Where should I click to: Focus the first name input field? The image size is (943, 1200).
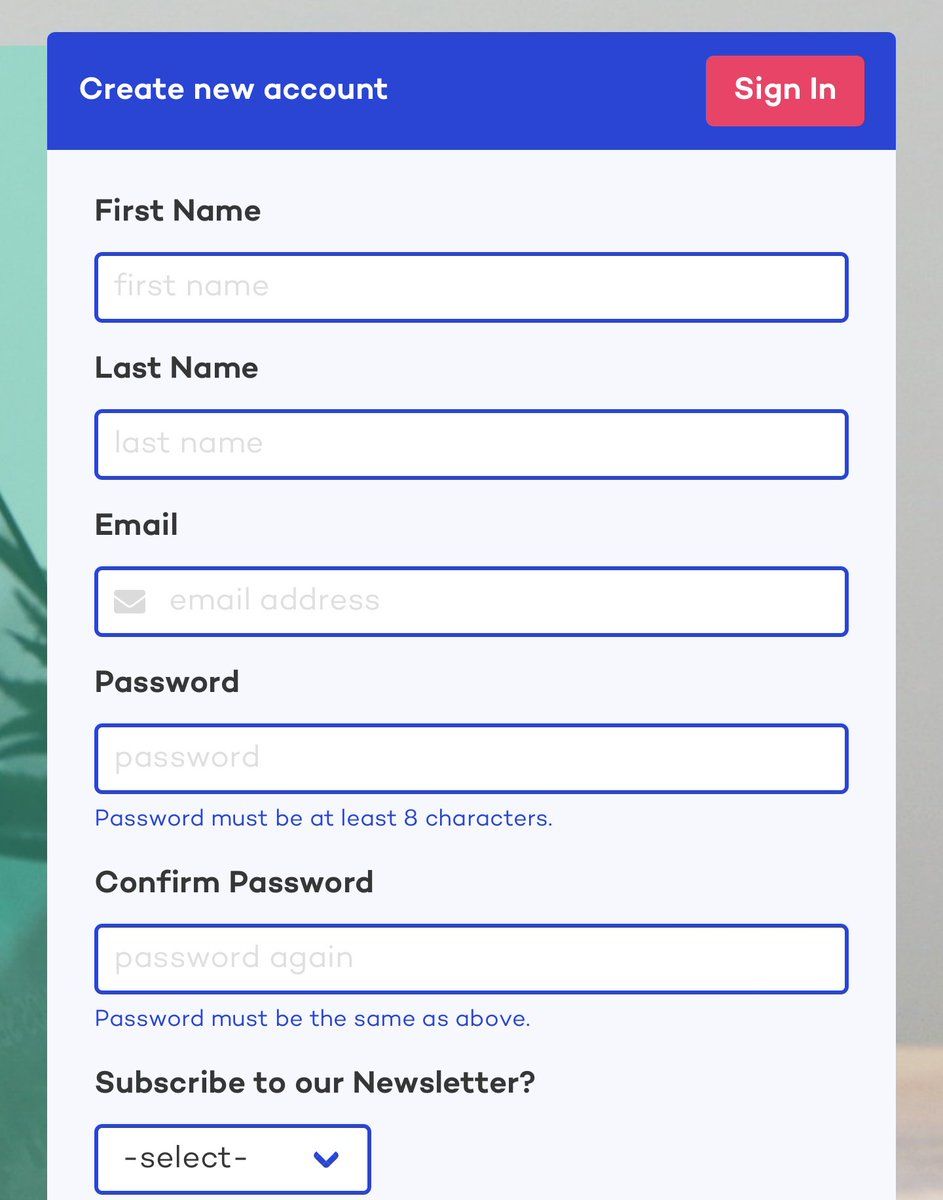pos(471,287)
